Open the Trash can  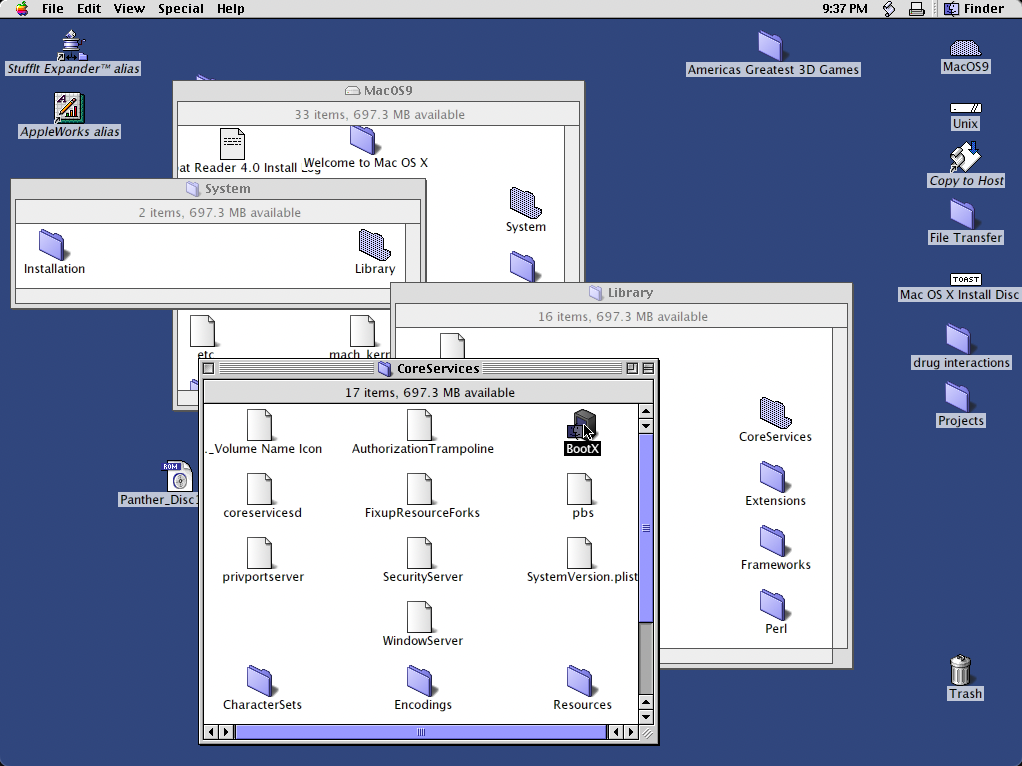pyautogui.click(x=963, y=672)
